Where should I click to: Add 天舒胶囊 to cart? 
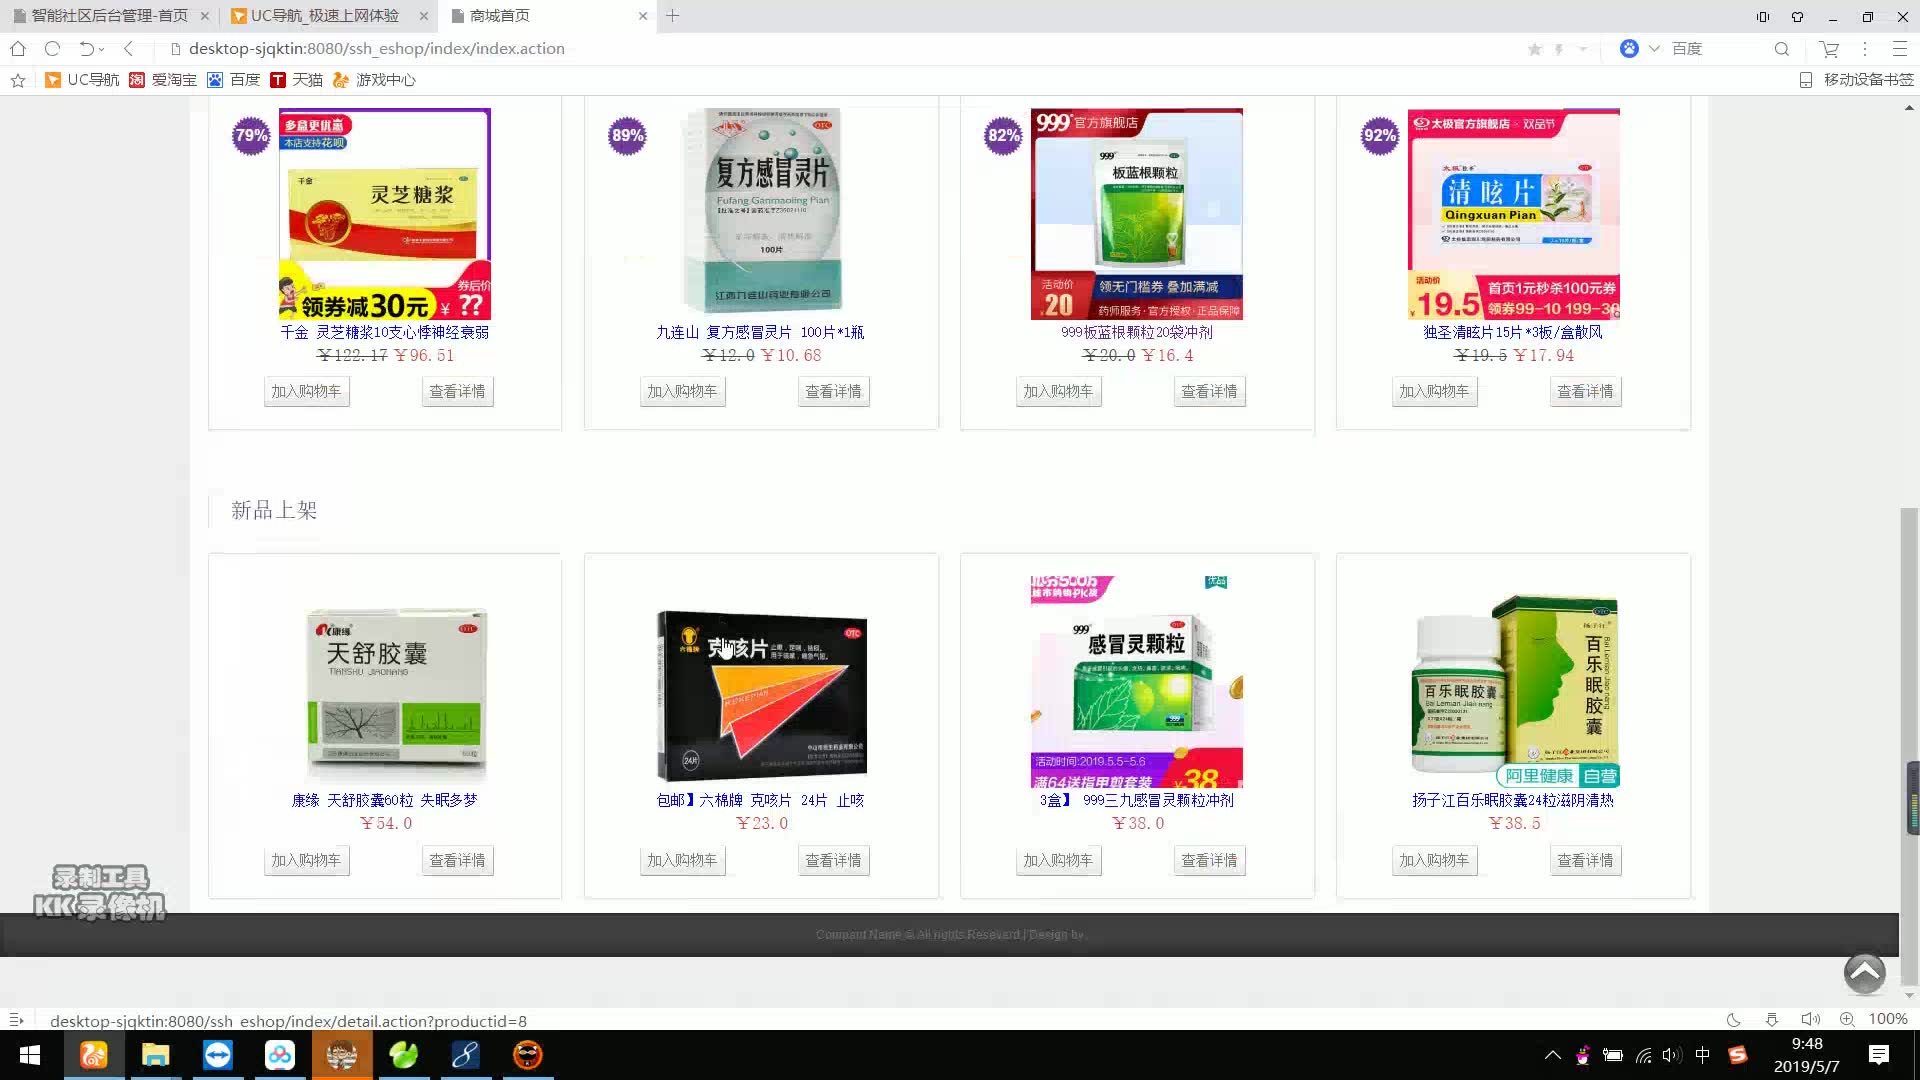click(306, 860)
